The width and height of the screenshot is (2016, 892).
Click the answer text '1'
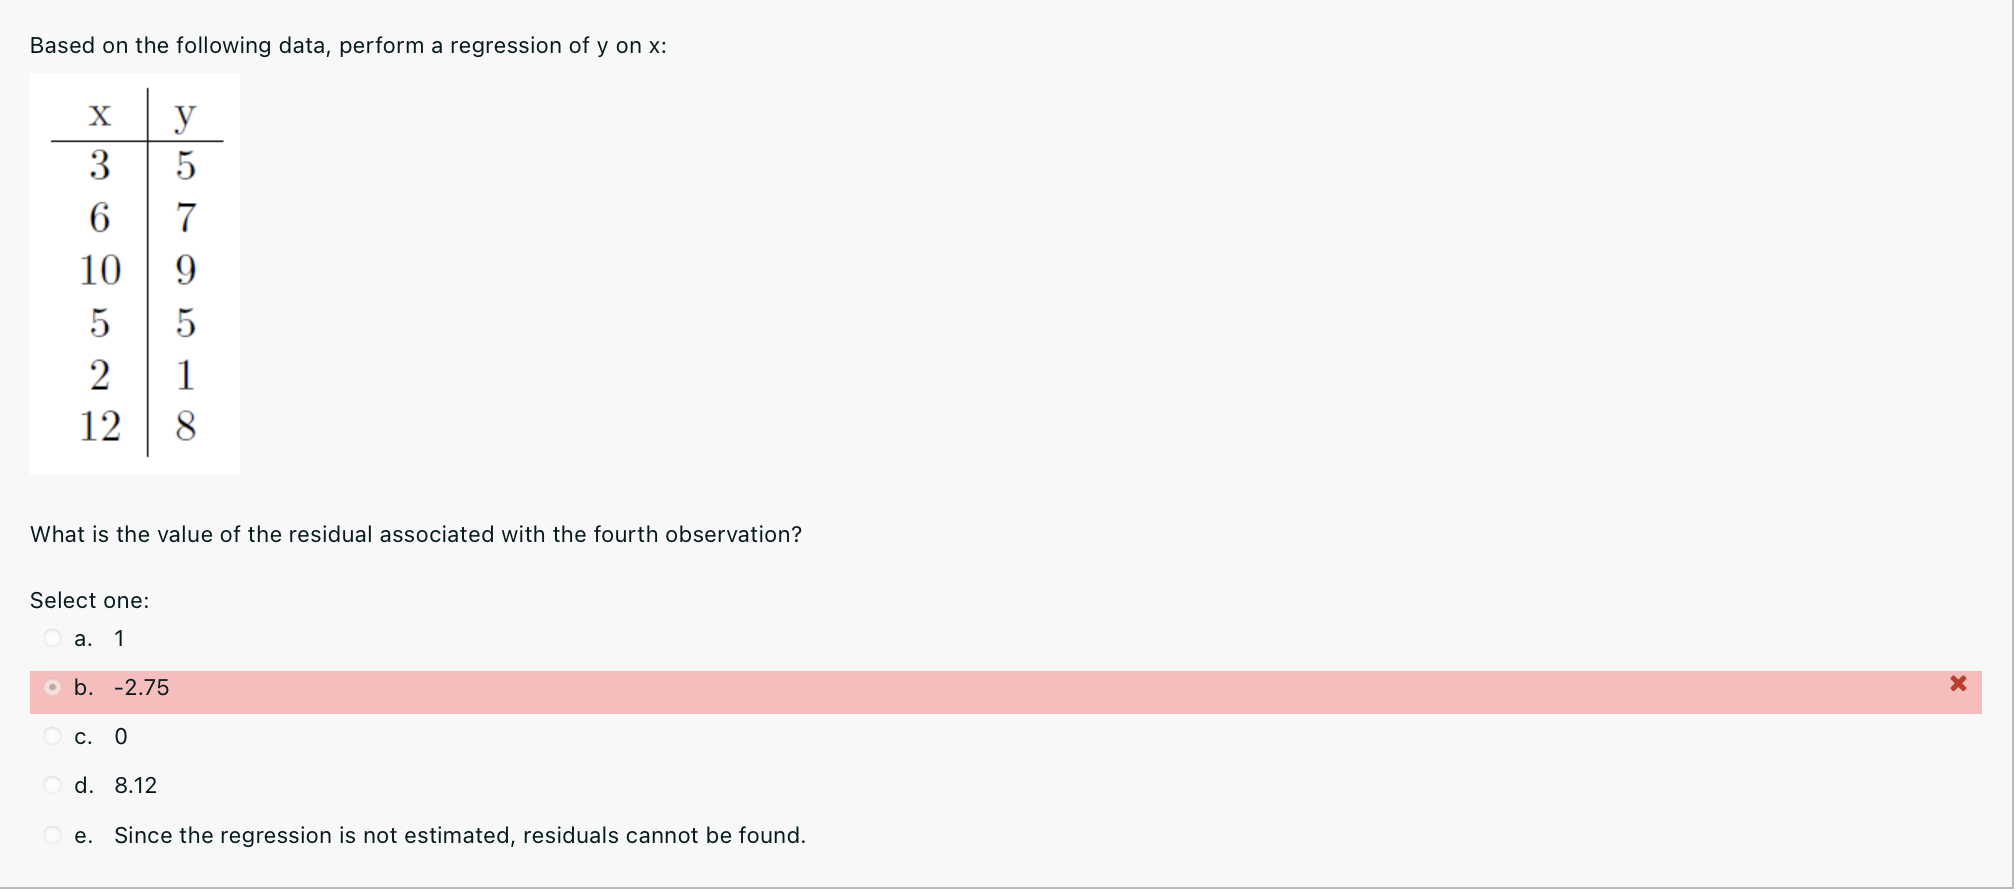tap(119, 638)
